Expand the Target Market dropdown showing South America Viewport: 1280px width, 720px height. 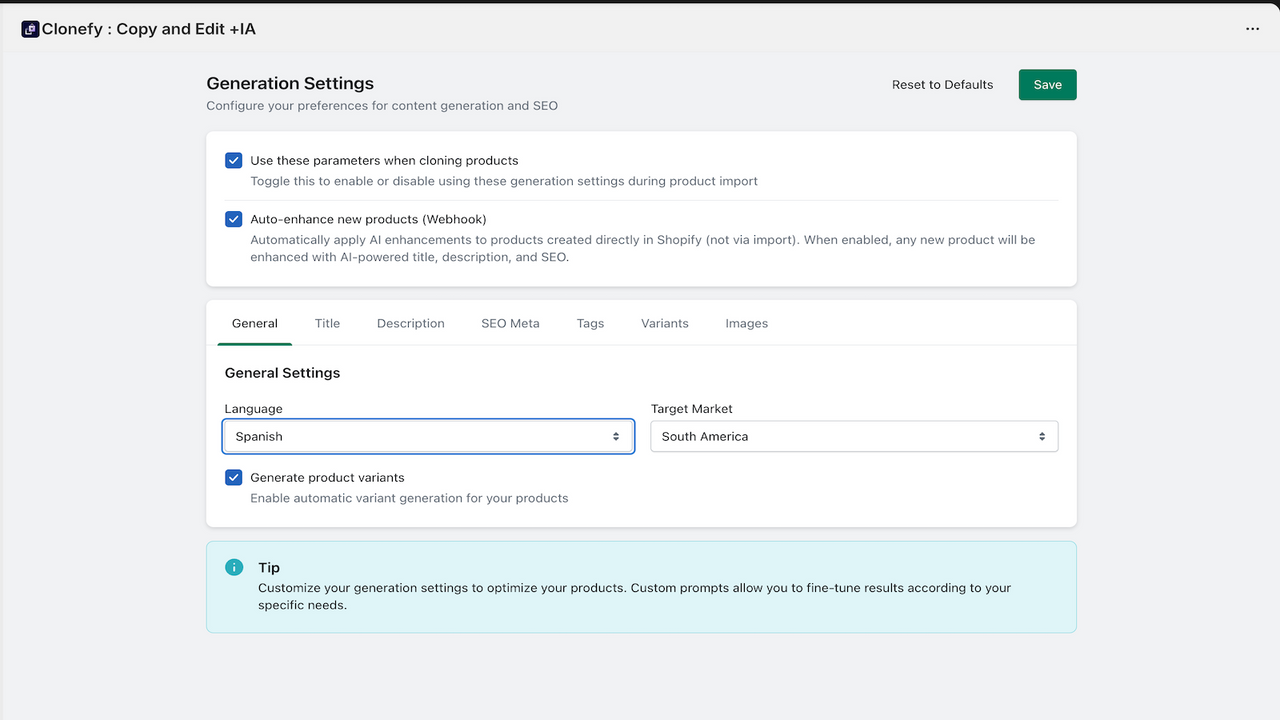pos(854,436)
